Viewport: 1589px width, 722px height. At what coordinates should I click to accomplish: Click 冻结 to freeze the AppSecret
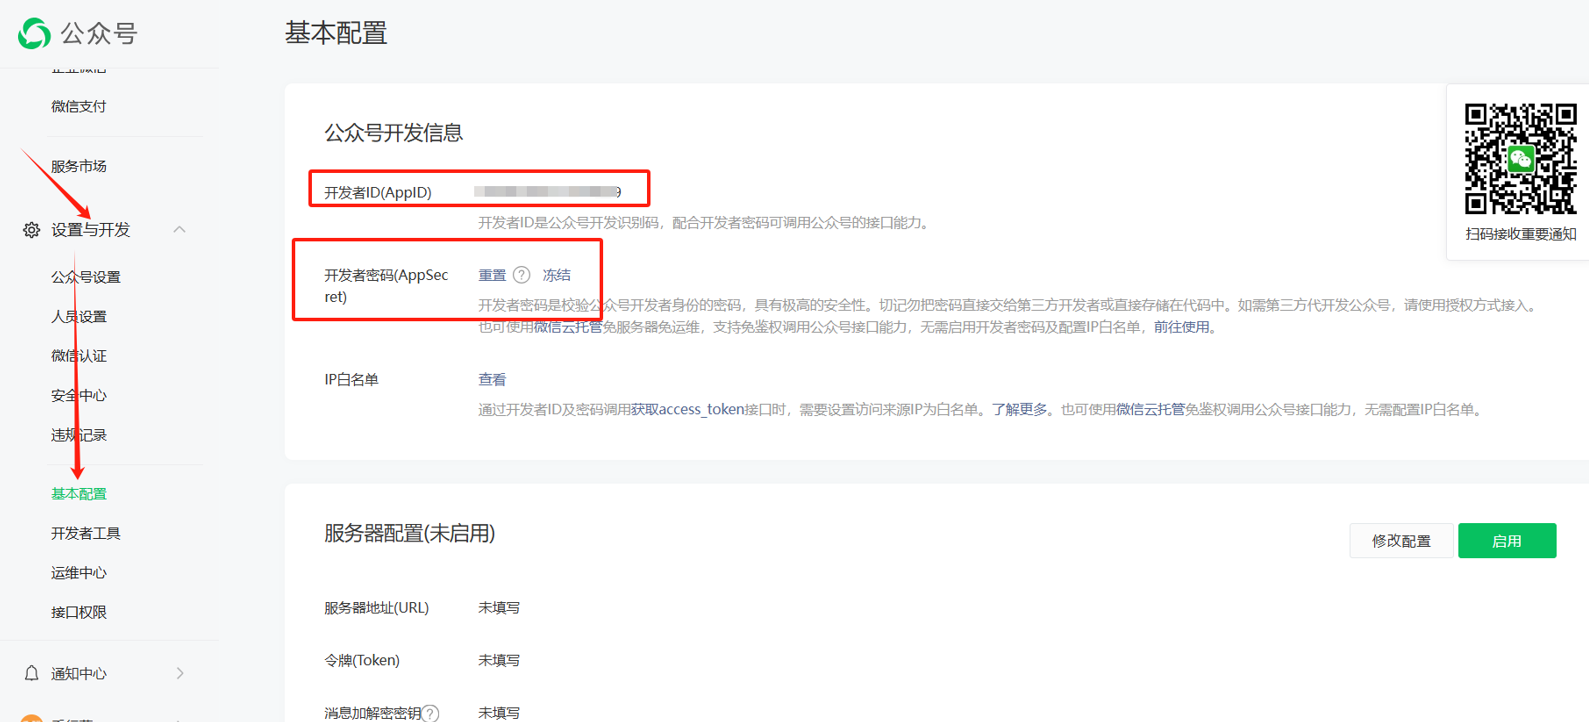(x=557, y=275)
